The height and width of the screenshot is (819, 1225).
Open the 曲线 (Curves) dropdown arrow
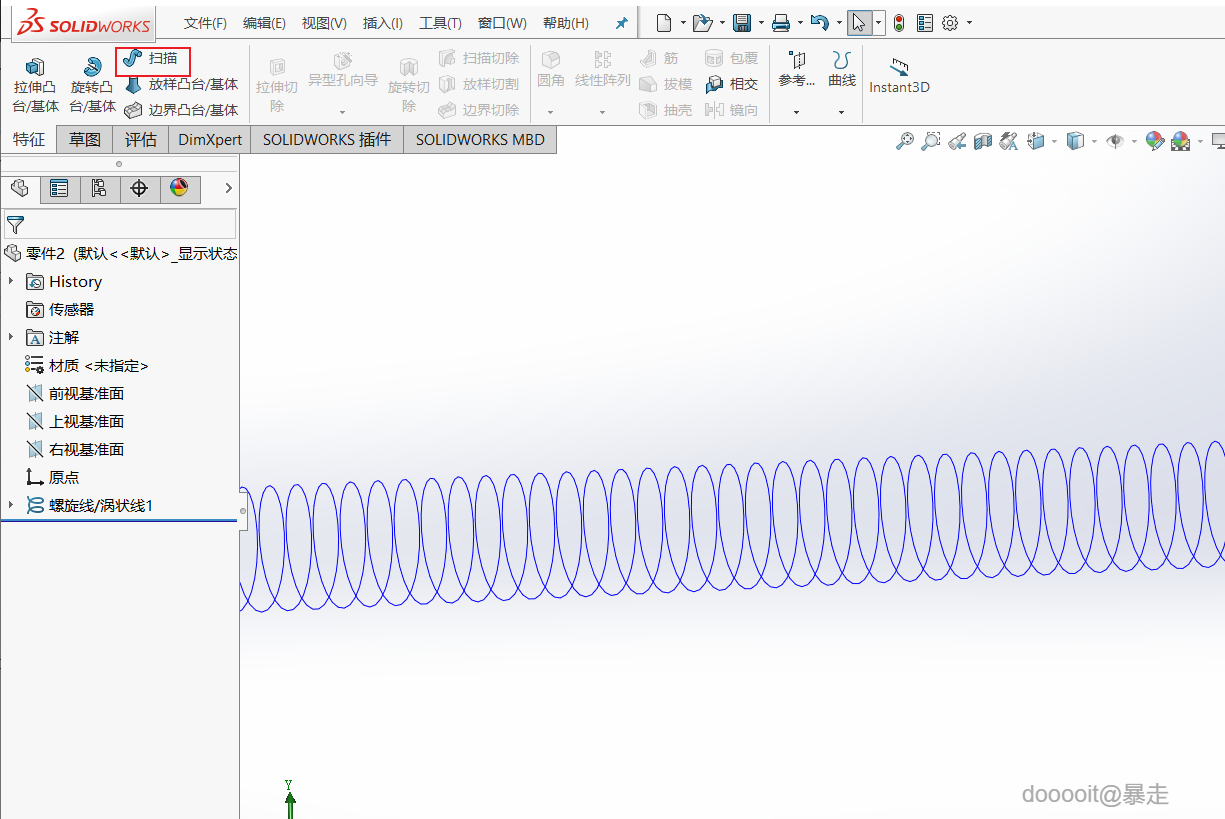pyautogui.click(x=841, y=112)
